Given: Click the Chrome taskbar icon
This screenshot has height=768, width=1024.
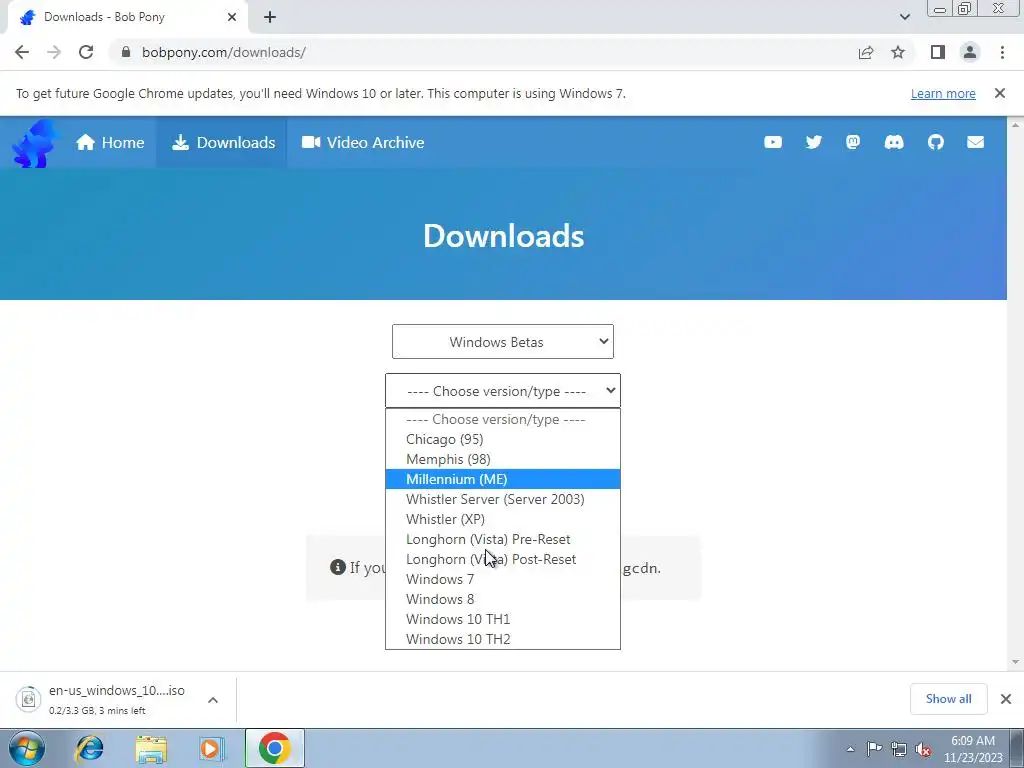Looking at the screenshot, I should (274, 748).
